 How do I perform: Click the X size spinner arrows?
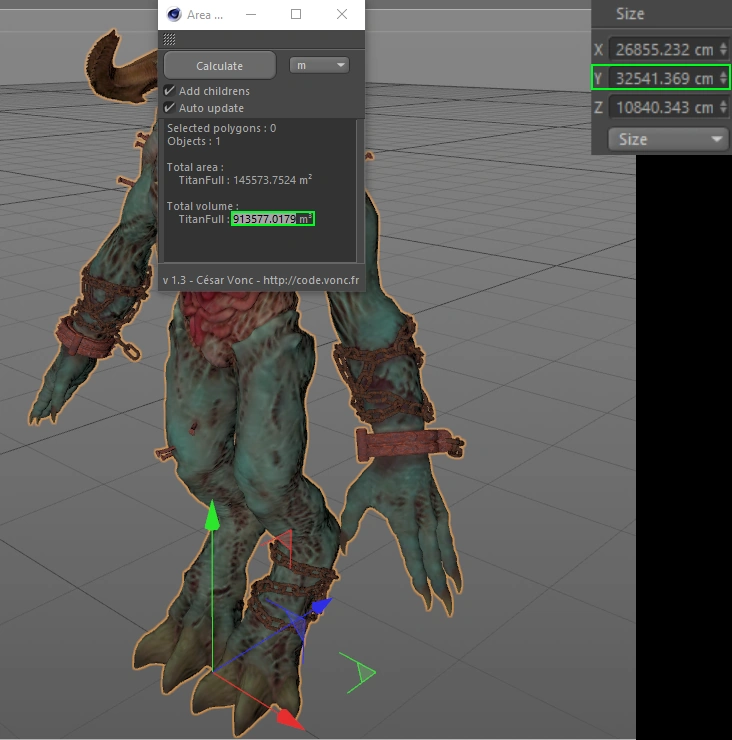click(723, 49)
